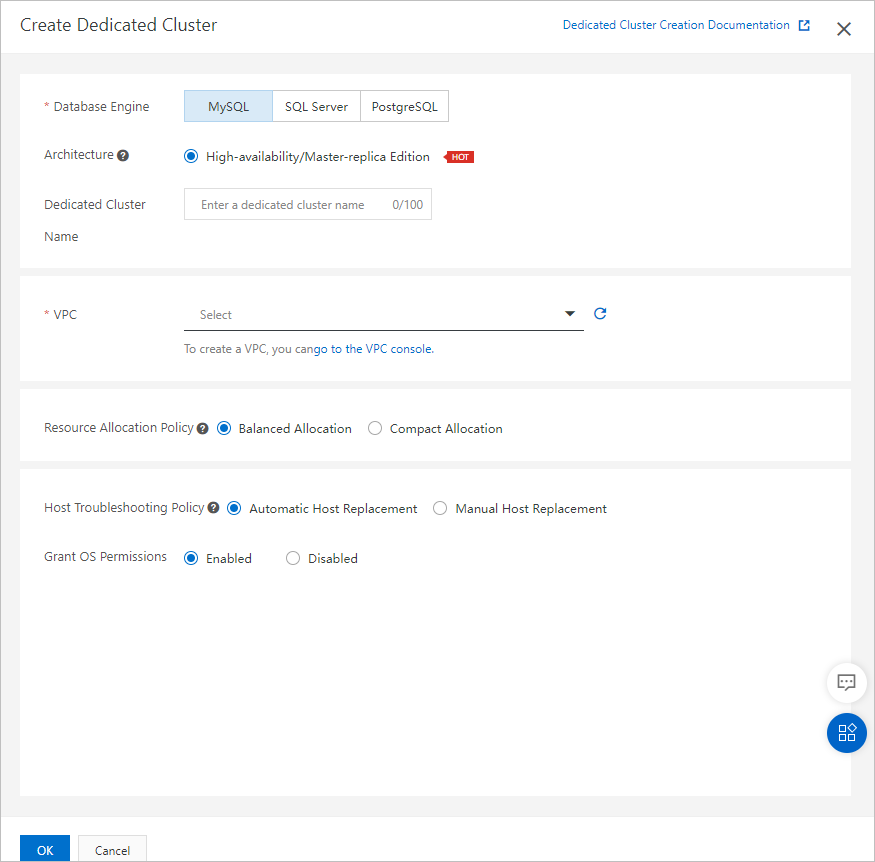The image size is (875, 862).
Task: Set Grant OS Permissions to Enabled
Action: coord(191,558)
